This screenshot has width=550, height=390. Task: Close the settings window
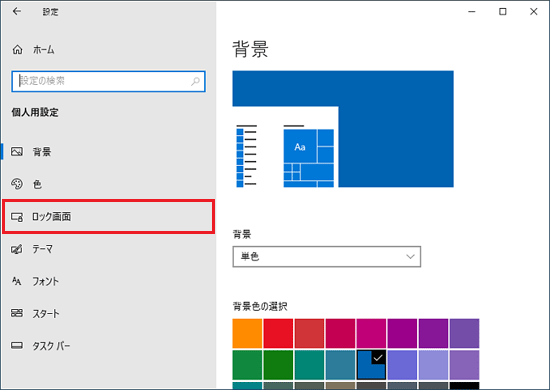pos(534,12)
